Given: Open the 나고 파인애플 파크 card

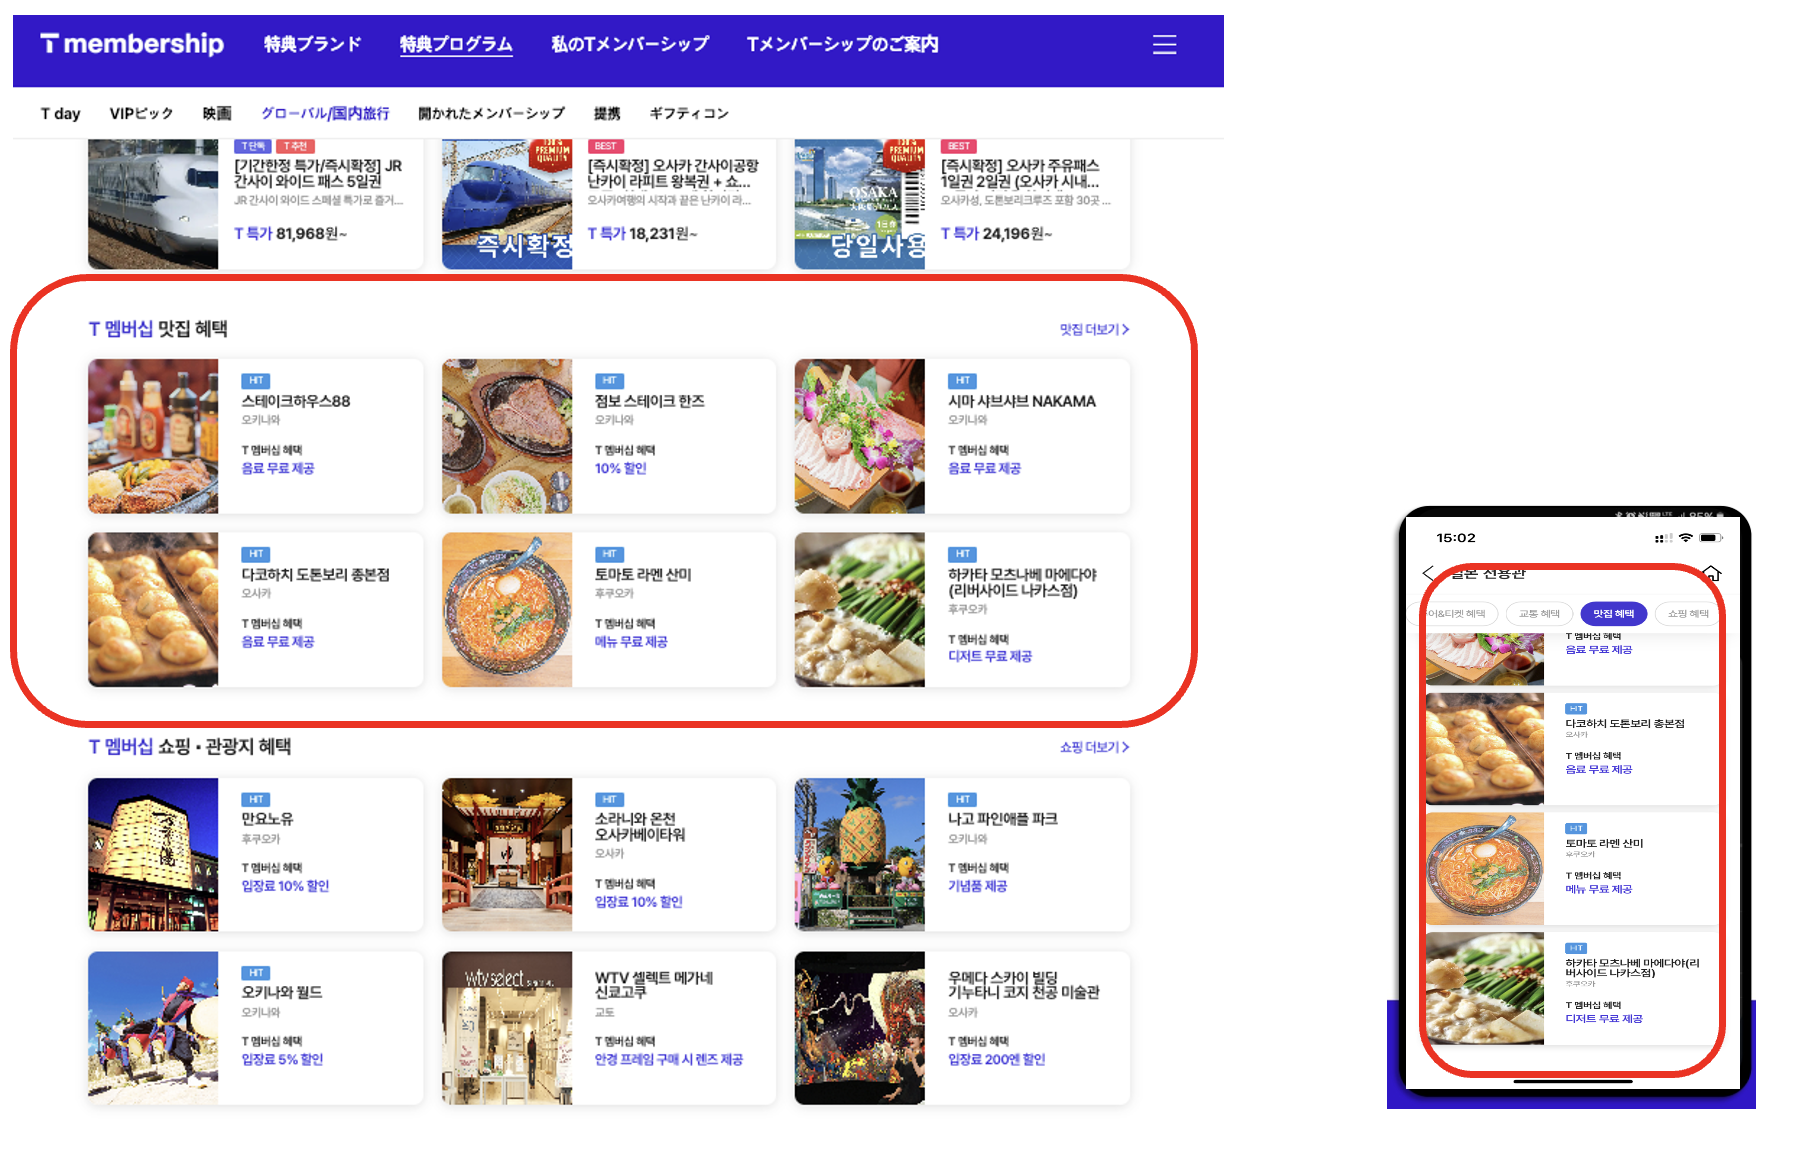Looking at the screenshot, I should pyautogui.click(x=962, y=855).
